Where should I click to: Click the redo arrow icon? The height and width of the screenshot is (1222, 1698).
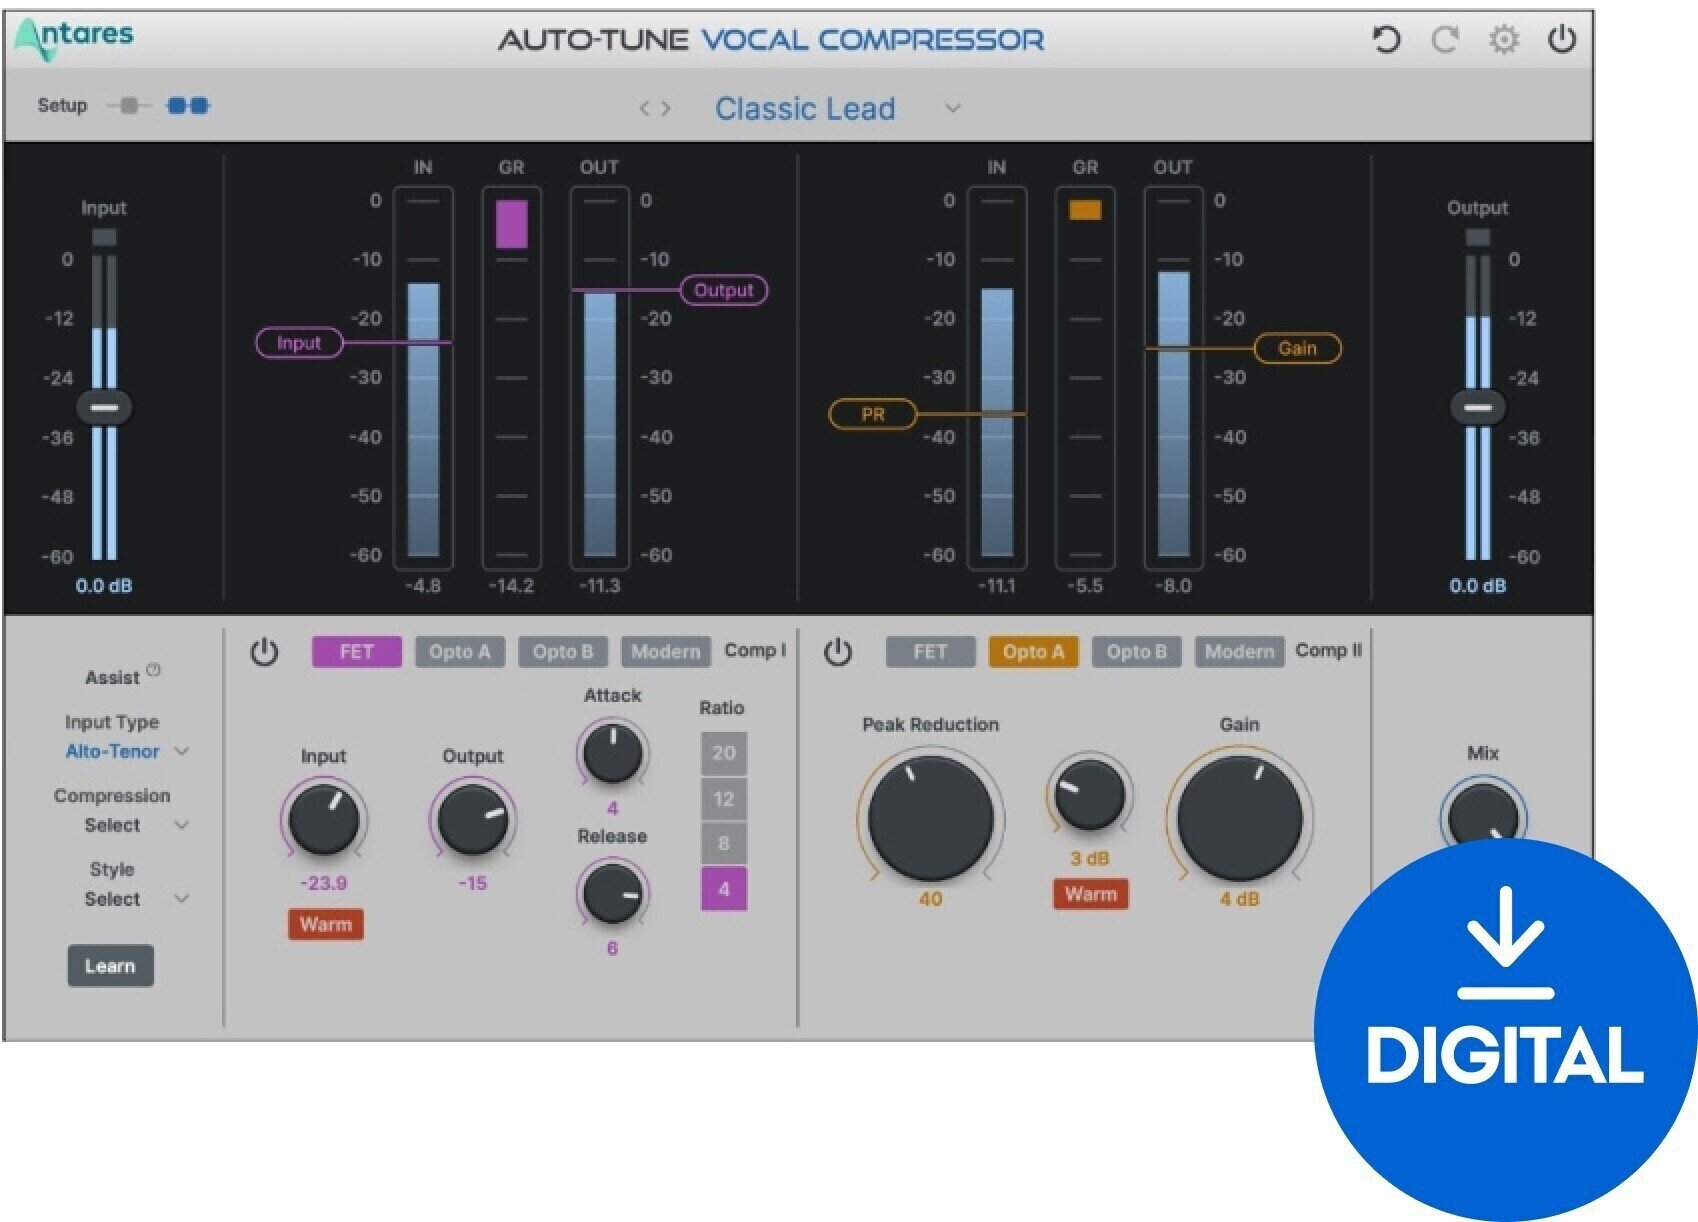(x=1445, y=40)
